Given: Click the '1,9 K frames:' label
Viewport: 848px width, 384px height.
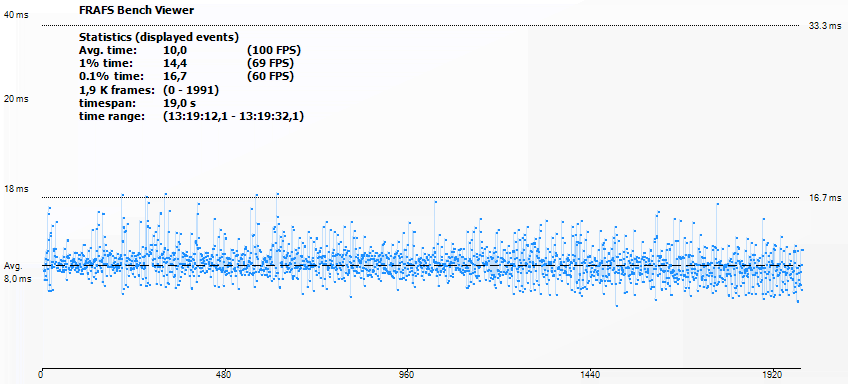Looking at the screenshot, I should [117, 90].
